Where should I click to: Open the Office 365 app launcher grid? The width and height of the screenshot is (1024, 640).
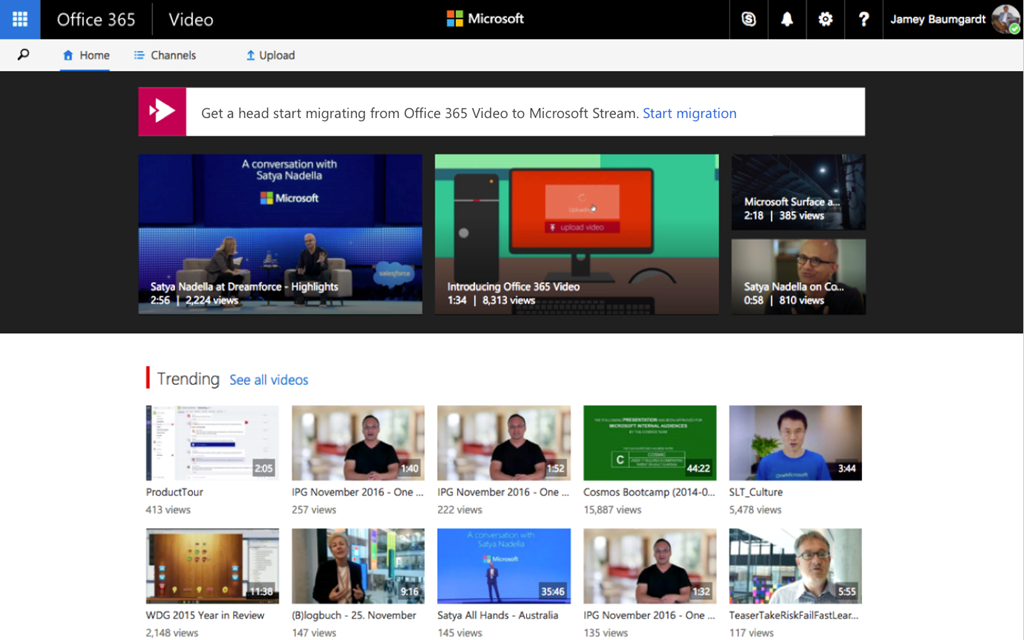click(x=20, y=19)
